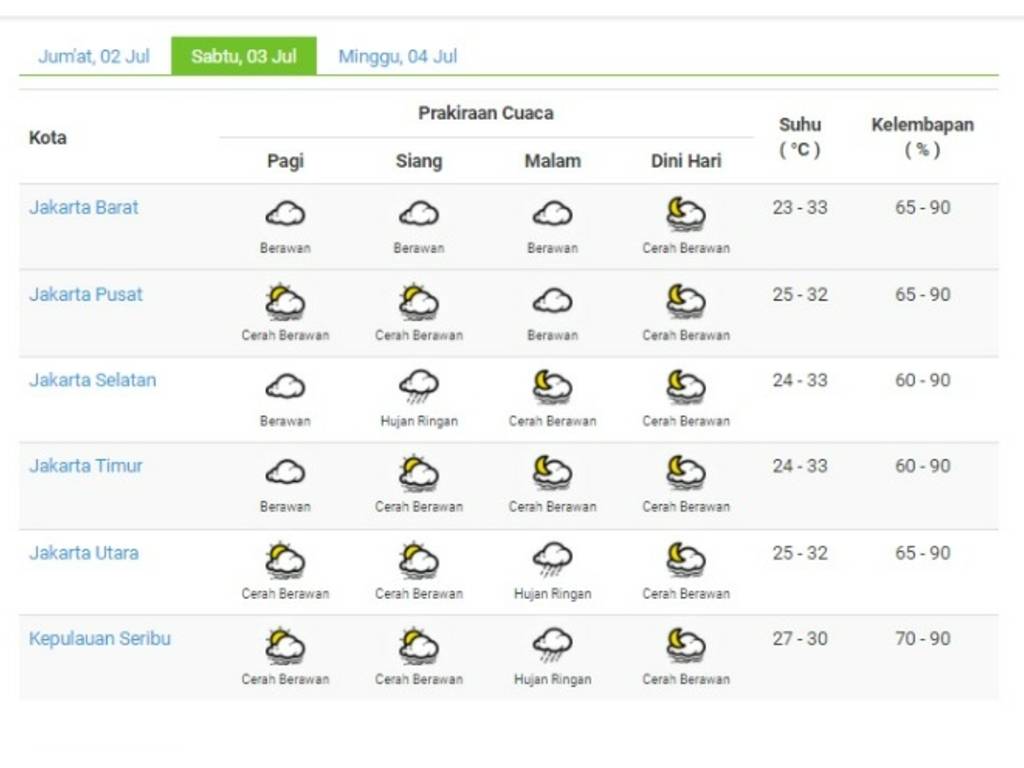Click Jakarta Barat Dini Hari moon-cloud icon
The width and height of the screenshot is (1024, 768).
[686, 214]
